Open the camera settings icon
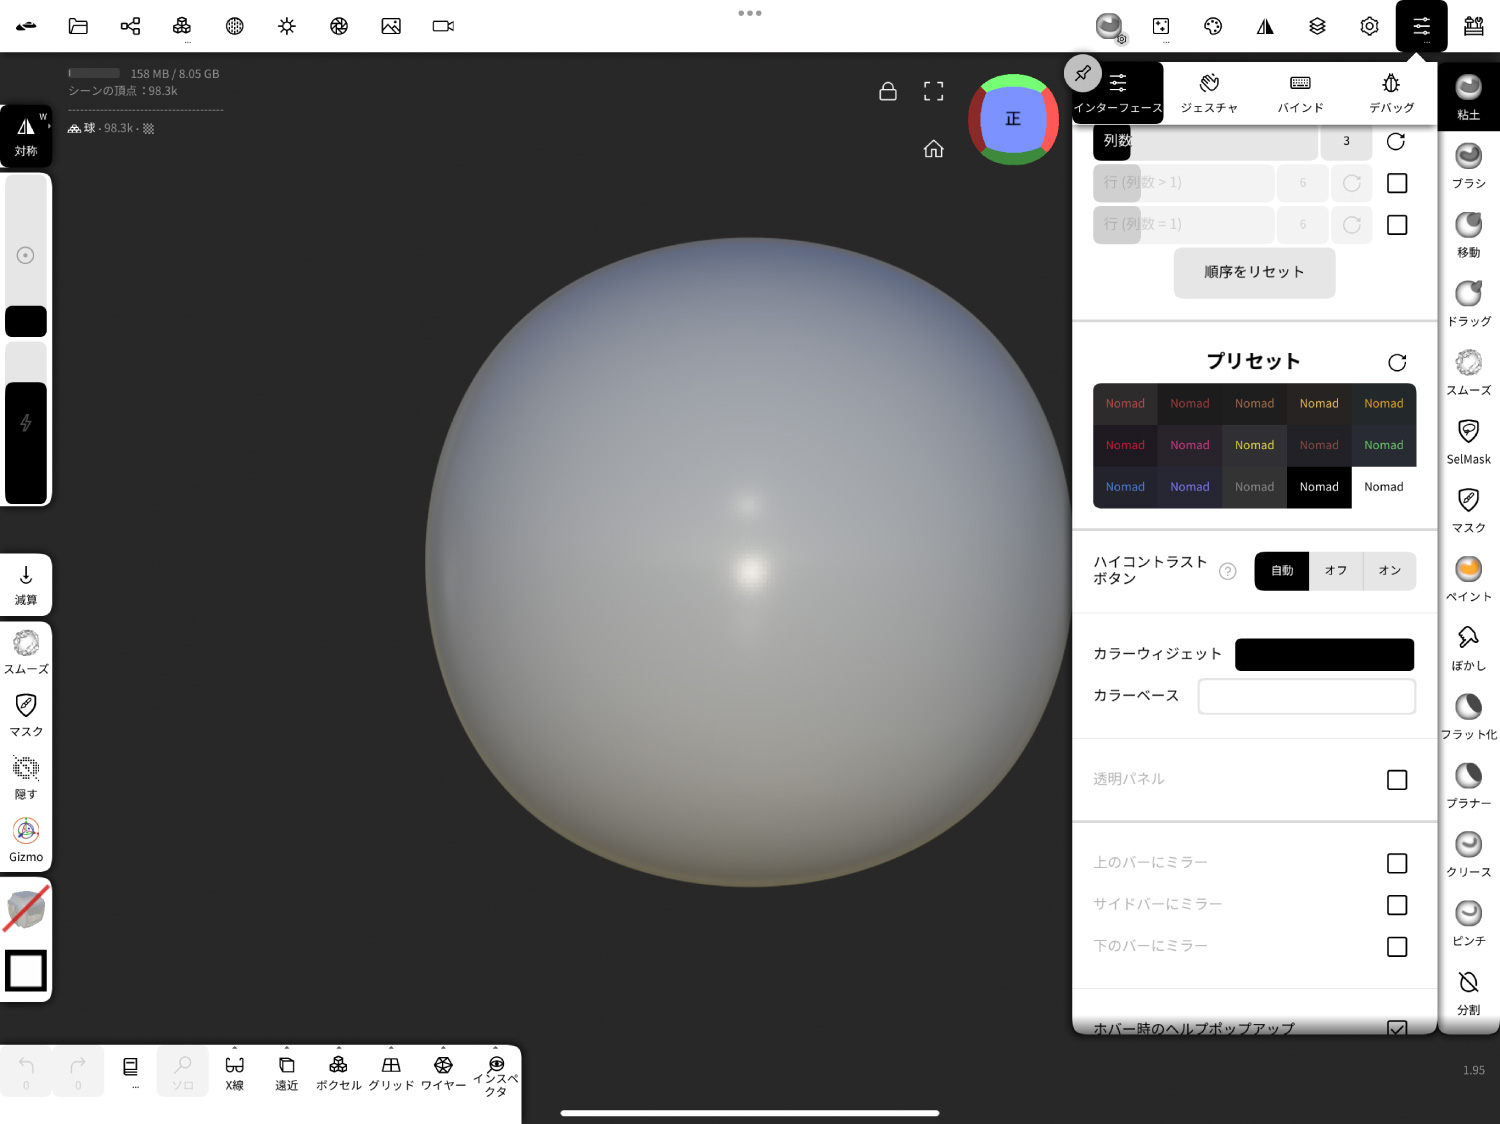 [x=443, y=26]
